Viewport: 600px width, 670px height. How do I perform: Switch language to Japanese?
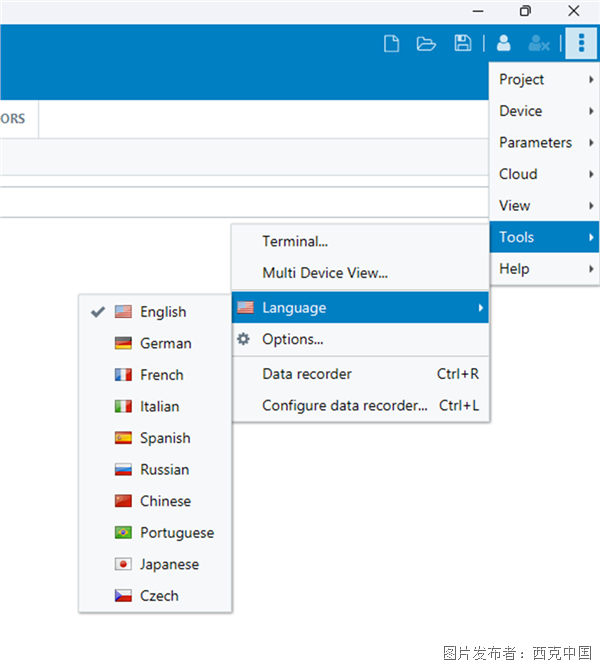pyautogui.click(x=169, y=564)
